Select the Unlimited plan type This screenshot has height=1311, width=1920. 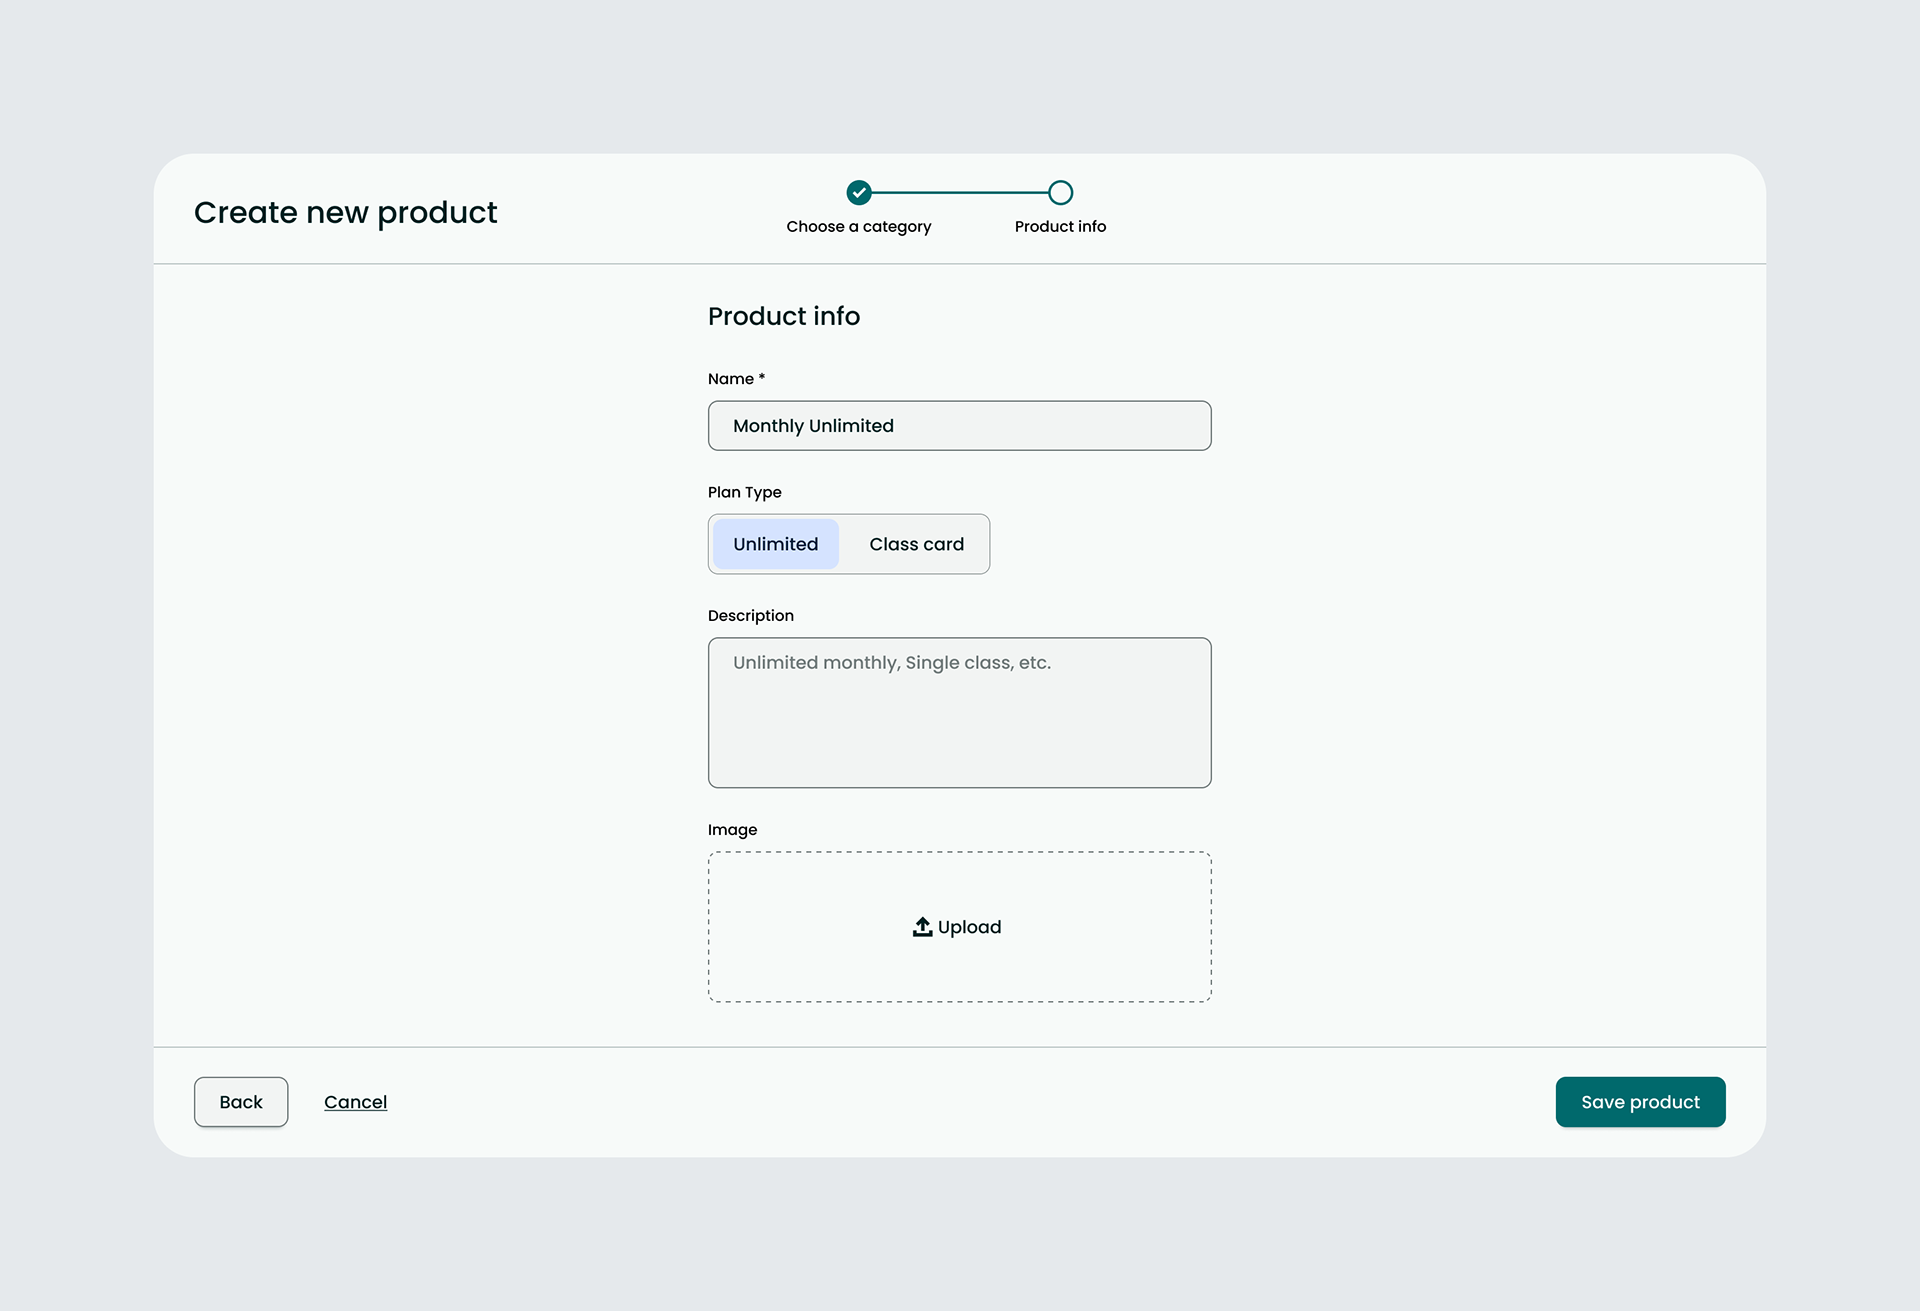tap(775, 544)
